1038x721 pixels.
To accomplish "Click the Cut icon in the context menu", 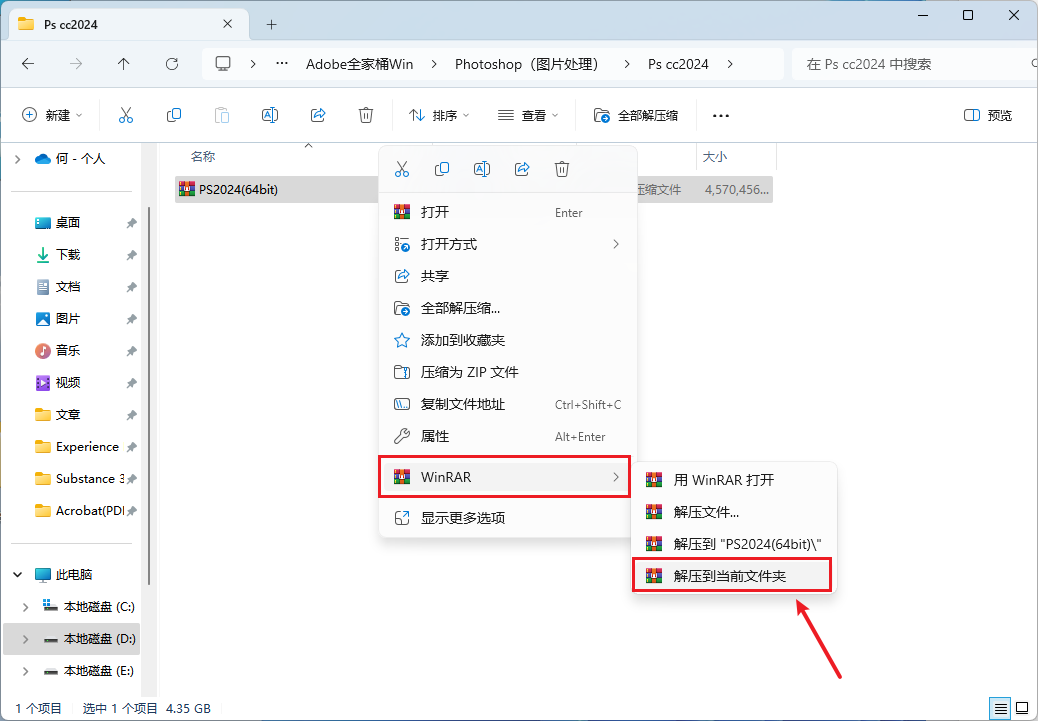I will pyautogui.click(x=402, y=169).
